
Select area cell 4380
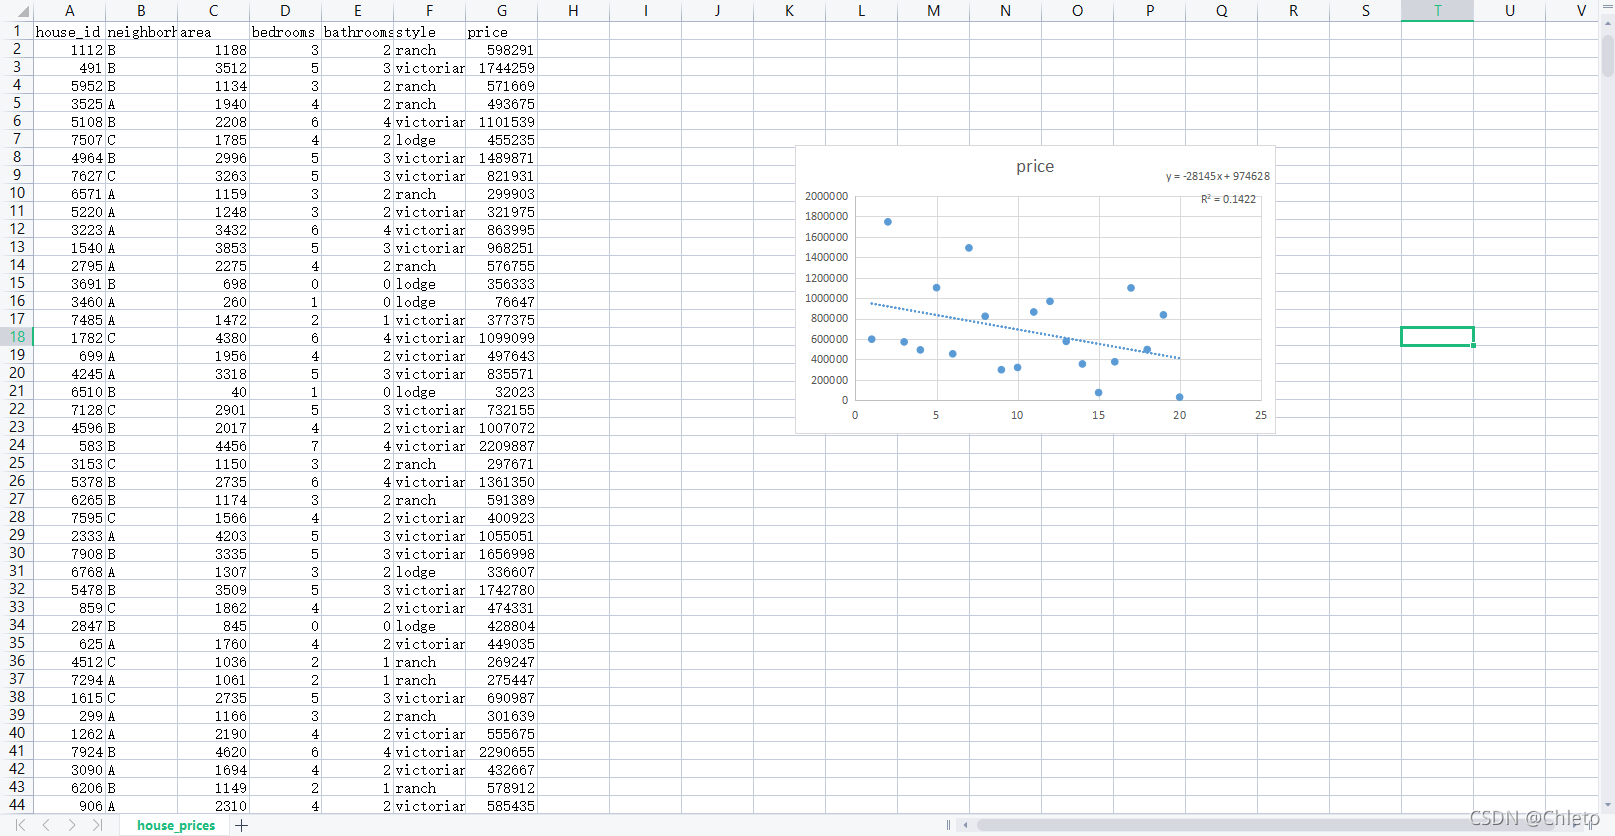(x=213, y=338)
